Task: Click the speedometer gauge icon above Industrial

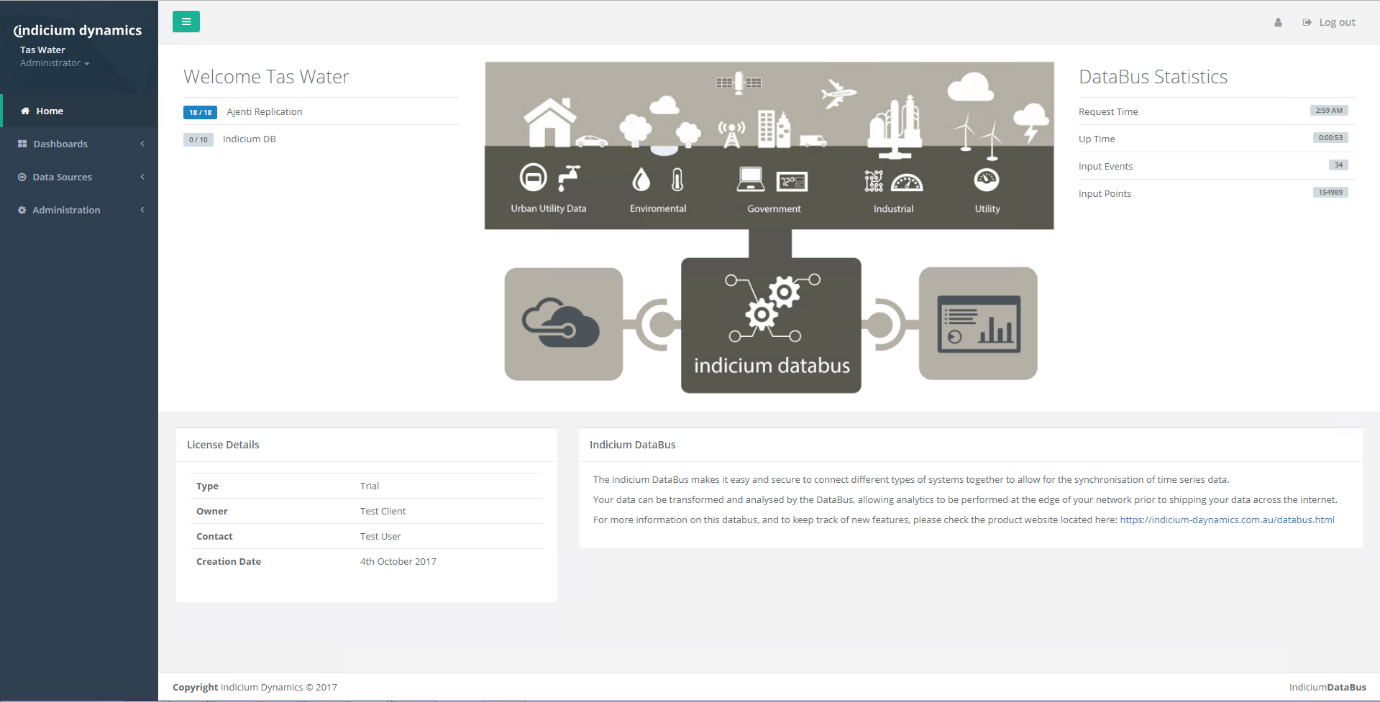Action: (908, 182)
